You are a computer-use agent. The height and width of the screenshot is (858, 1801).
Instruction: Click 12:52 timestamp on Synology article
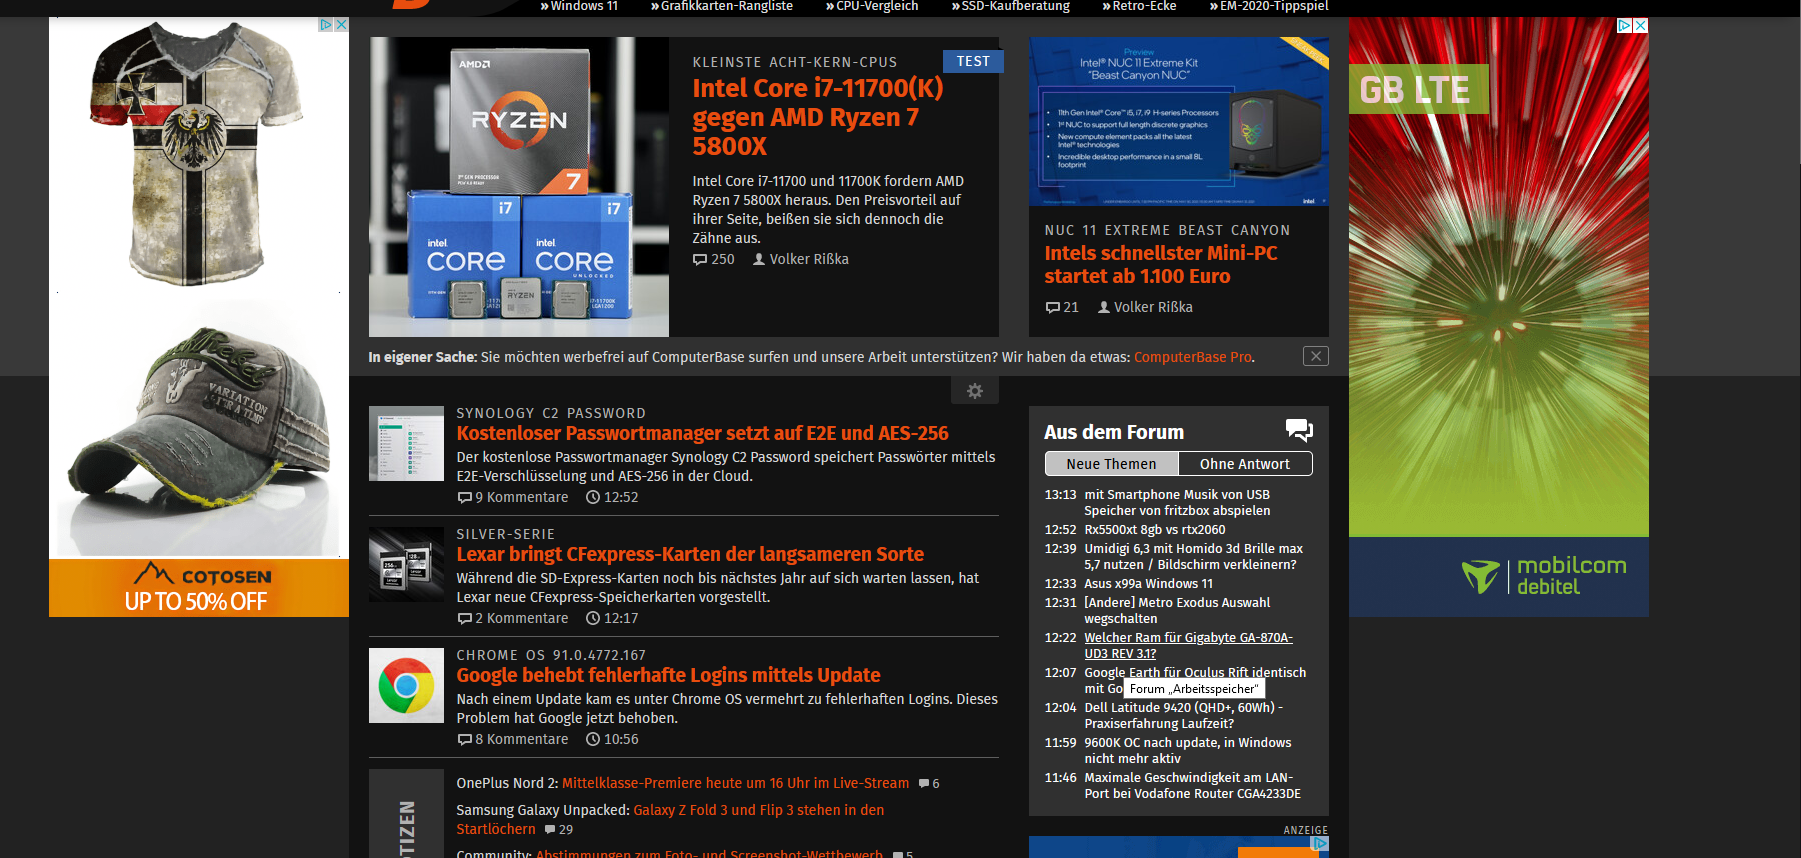point(612,497)
